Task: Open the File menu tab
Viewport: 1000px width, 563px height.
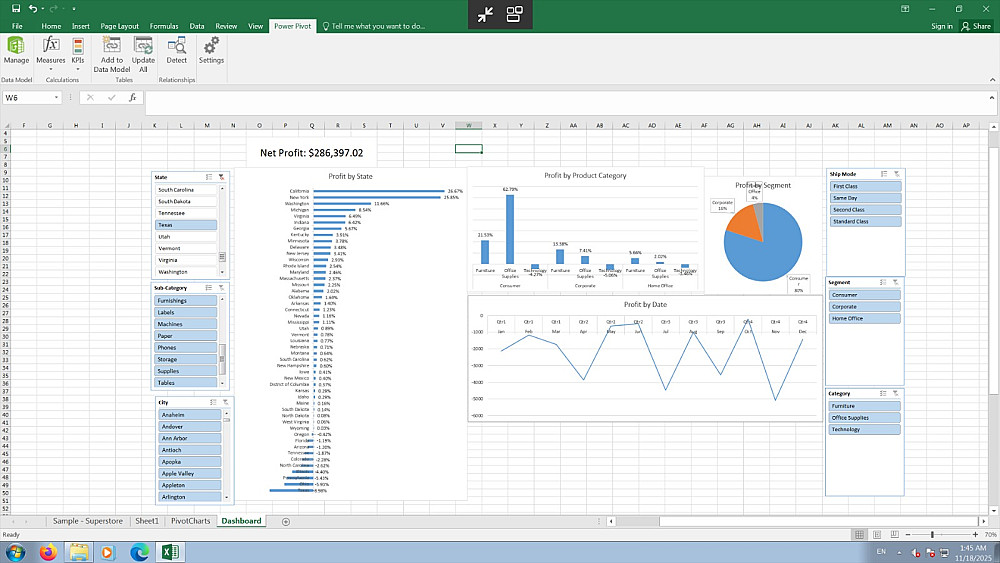Action: point(17,26)
